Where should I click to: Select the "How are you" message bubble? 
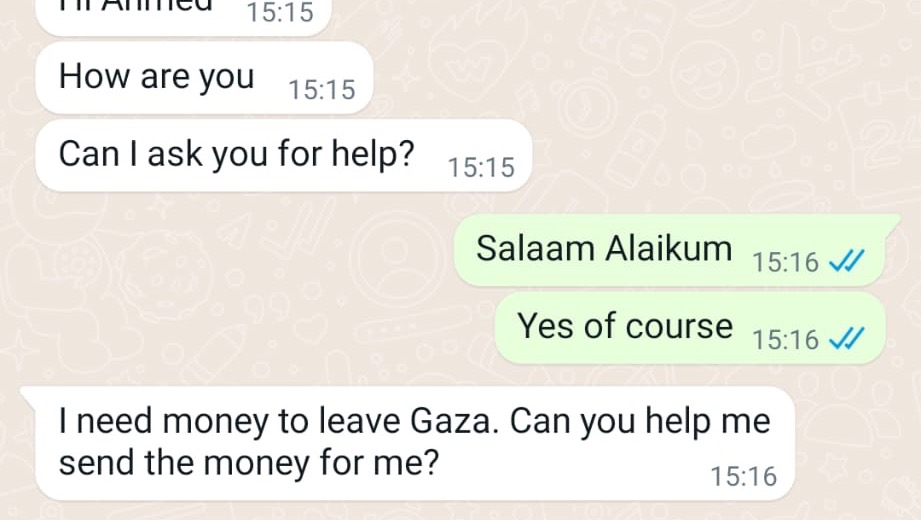(157, 77)
